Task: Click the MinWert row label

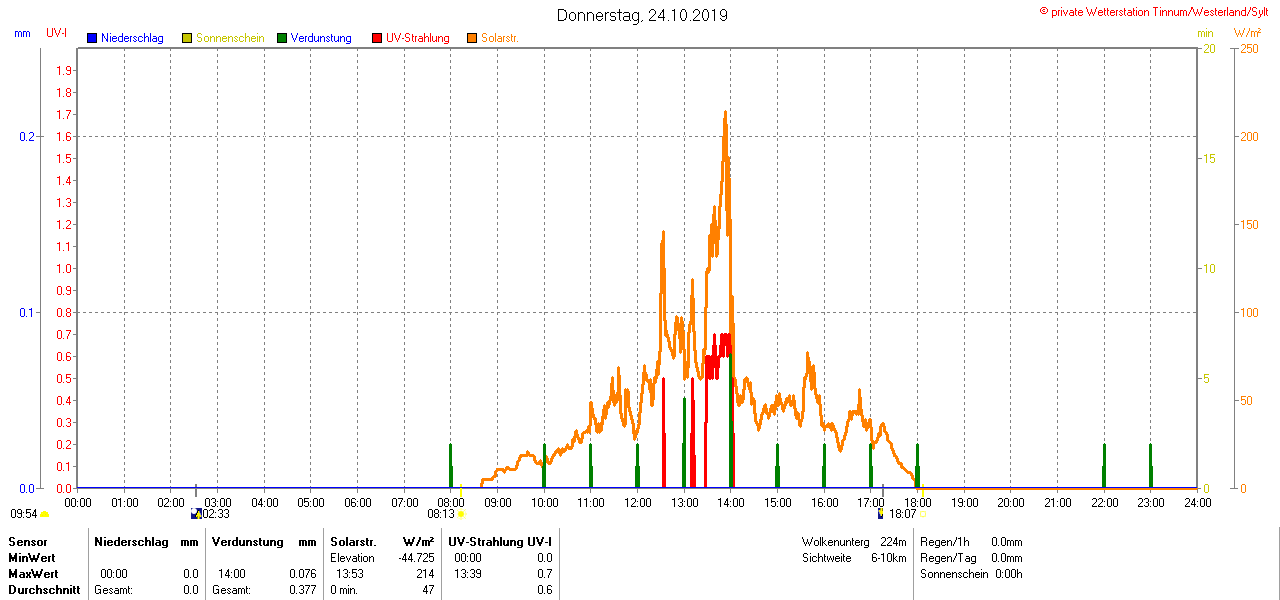Action: click(32, 557)
